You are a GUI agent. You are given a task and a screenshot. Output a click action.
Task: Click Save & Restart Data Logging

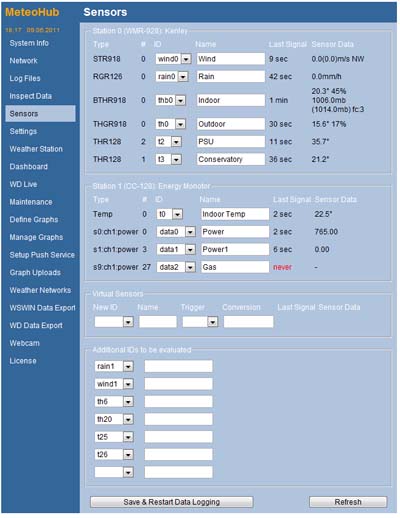tap(172, 502)
